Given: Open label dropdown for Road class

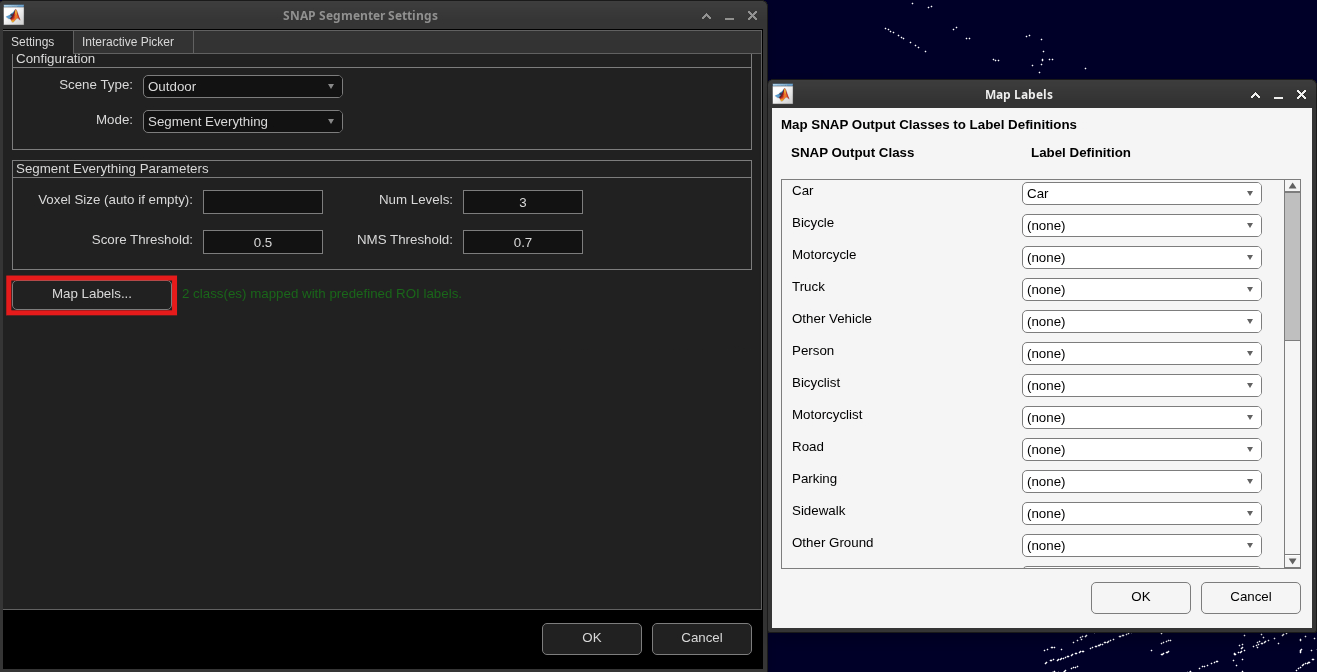Looking at the screenshot, I should click(1142, 450).
